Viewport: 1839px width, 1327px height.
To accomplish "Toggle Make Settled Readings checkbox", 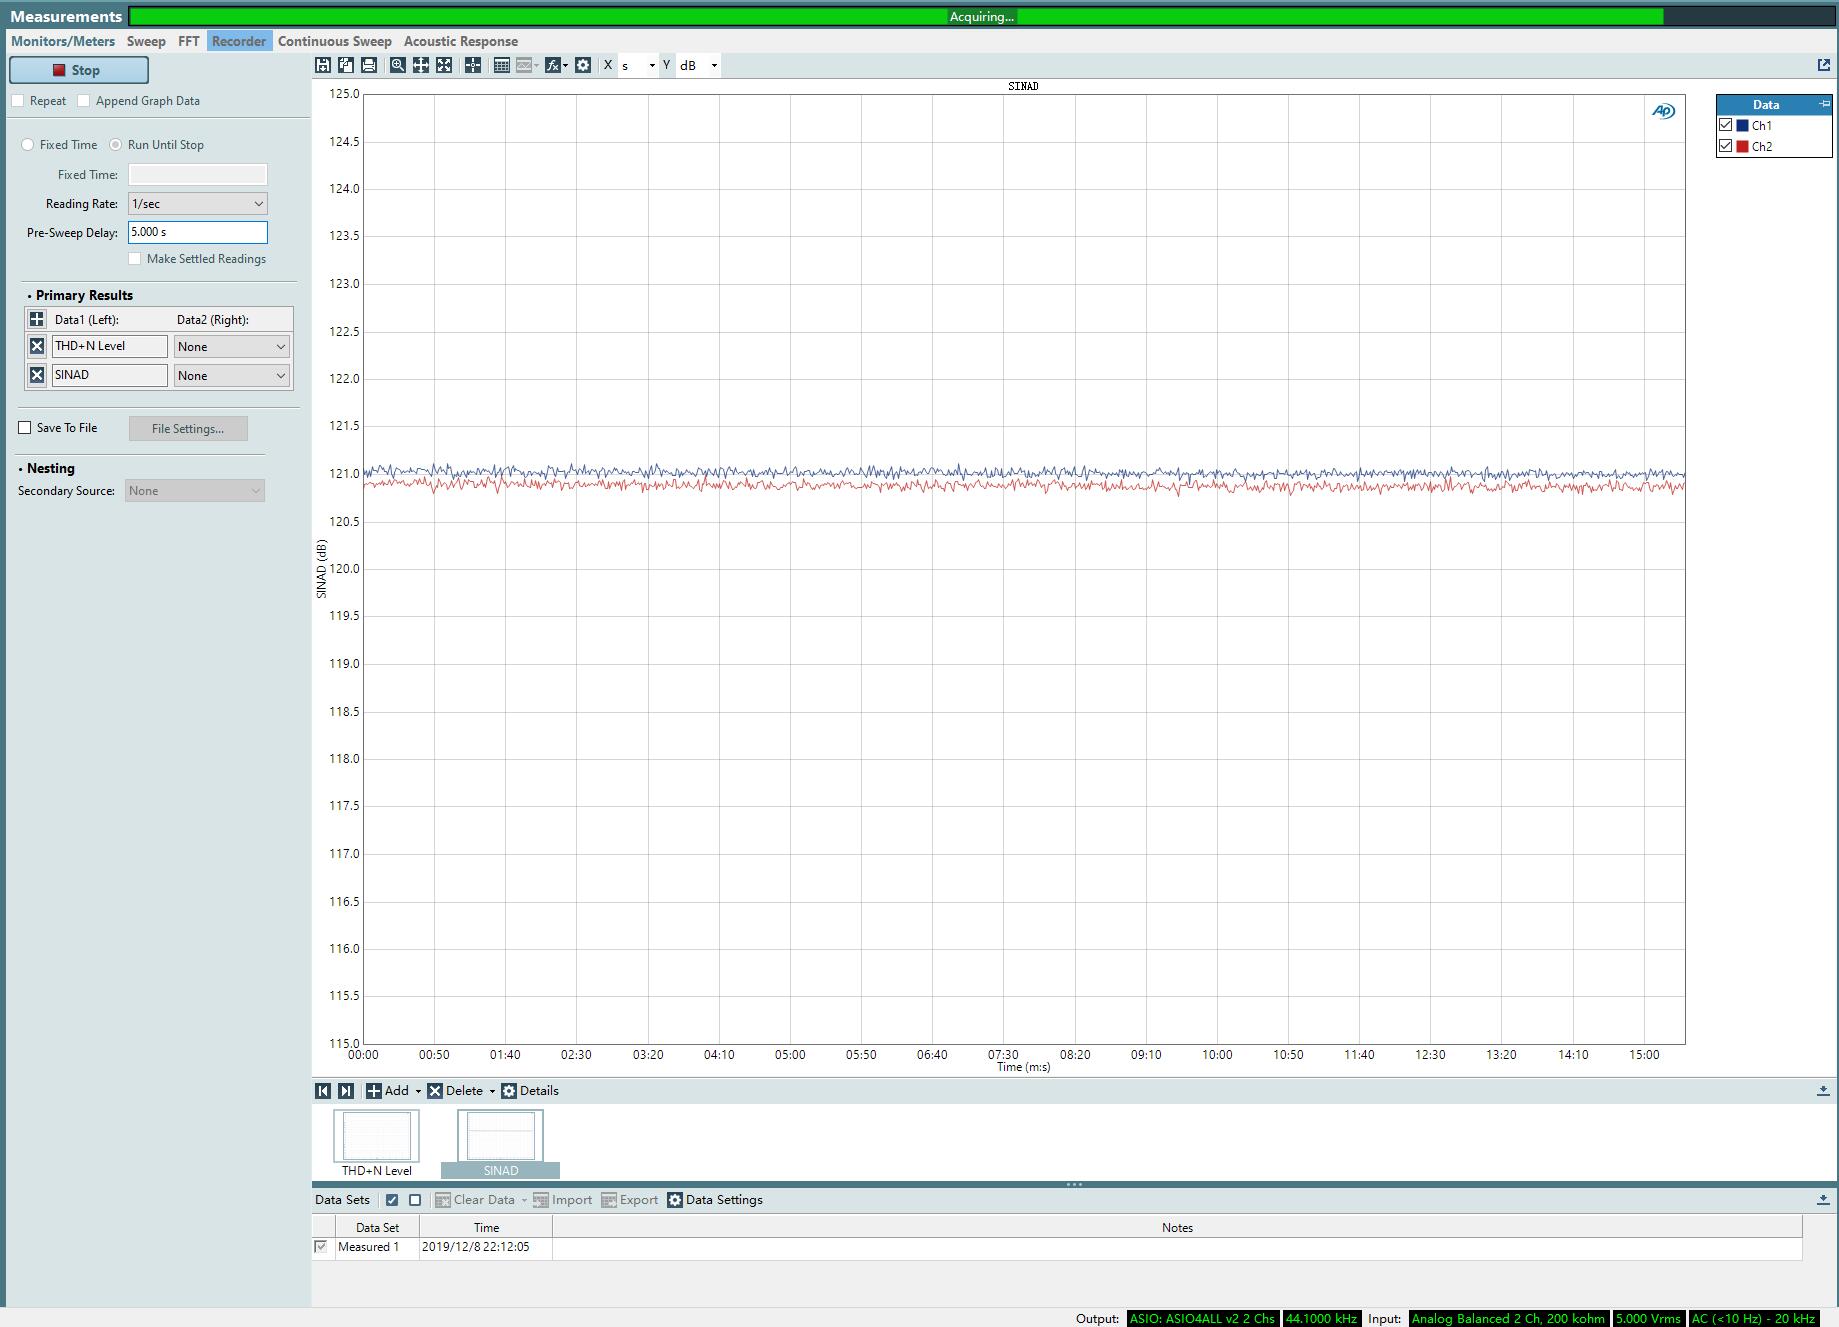I will [x=135, y=259].
